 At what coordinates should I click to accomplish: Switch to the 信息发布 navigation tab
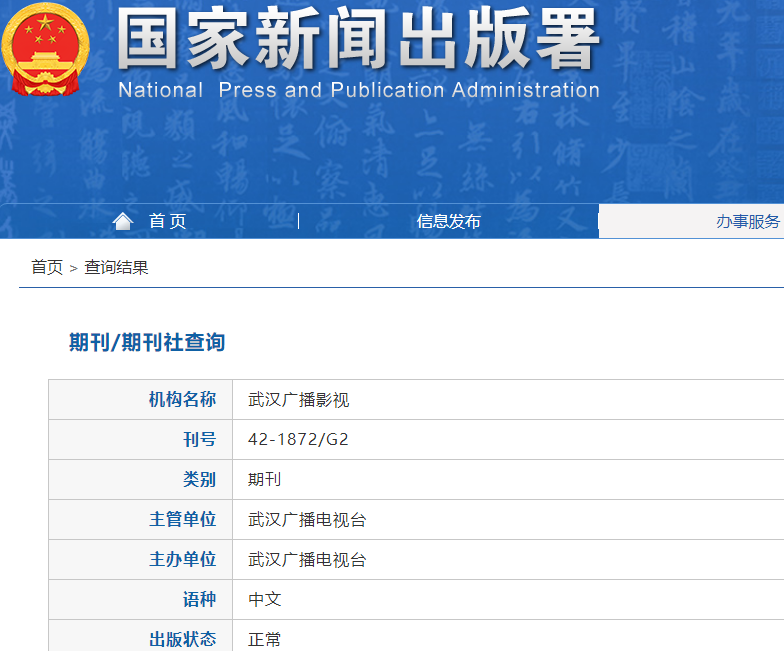[448, 222]
